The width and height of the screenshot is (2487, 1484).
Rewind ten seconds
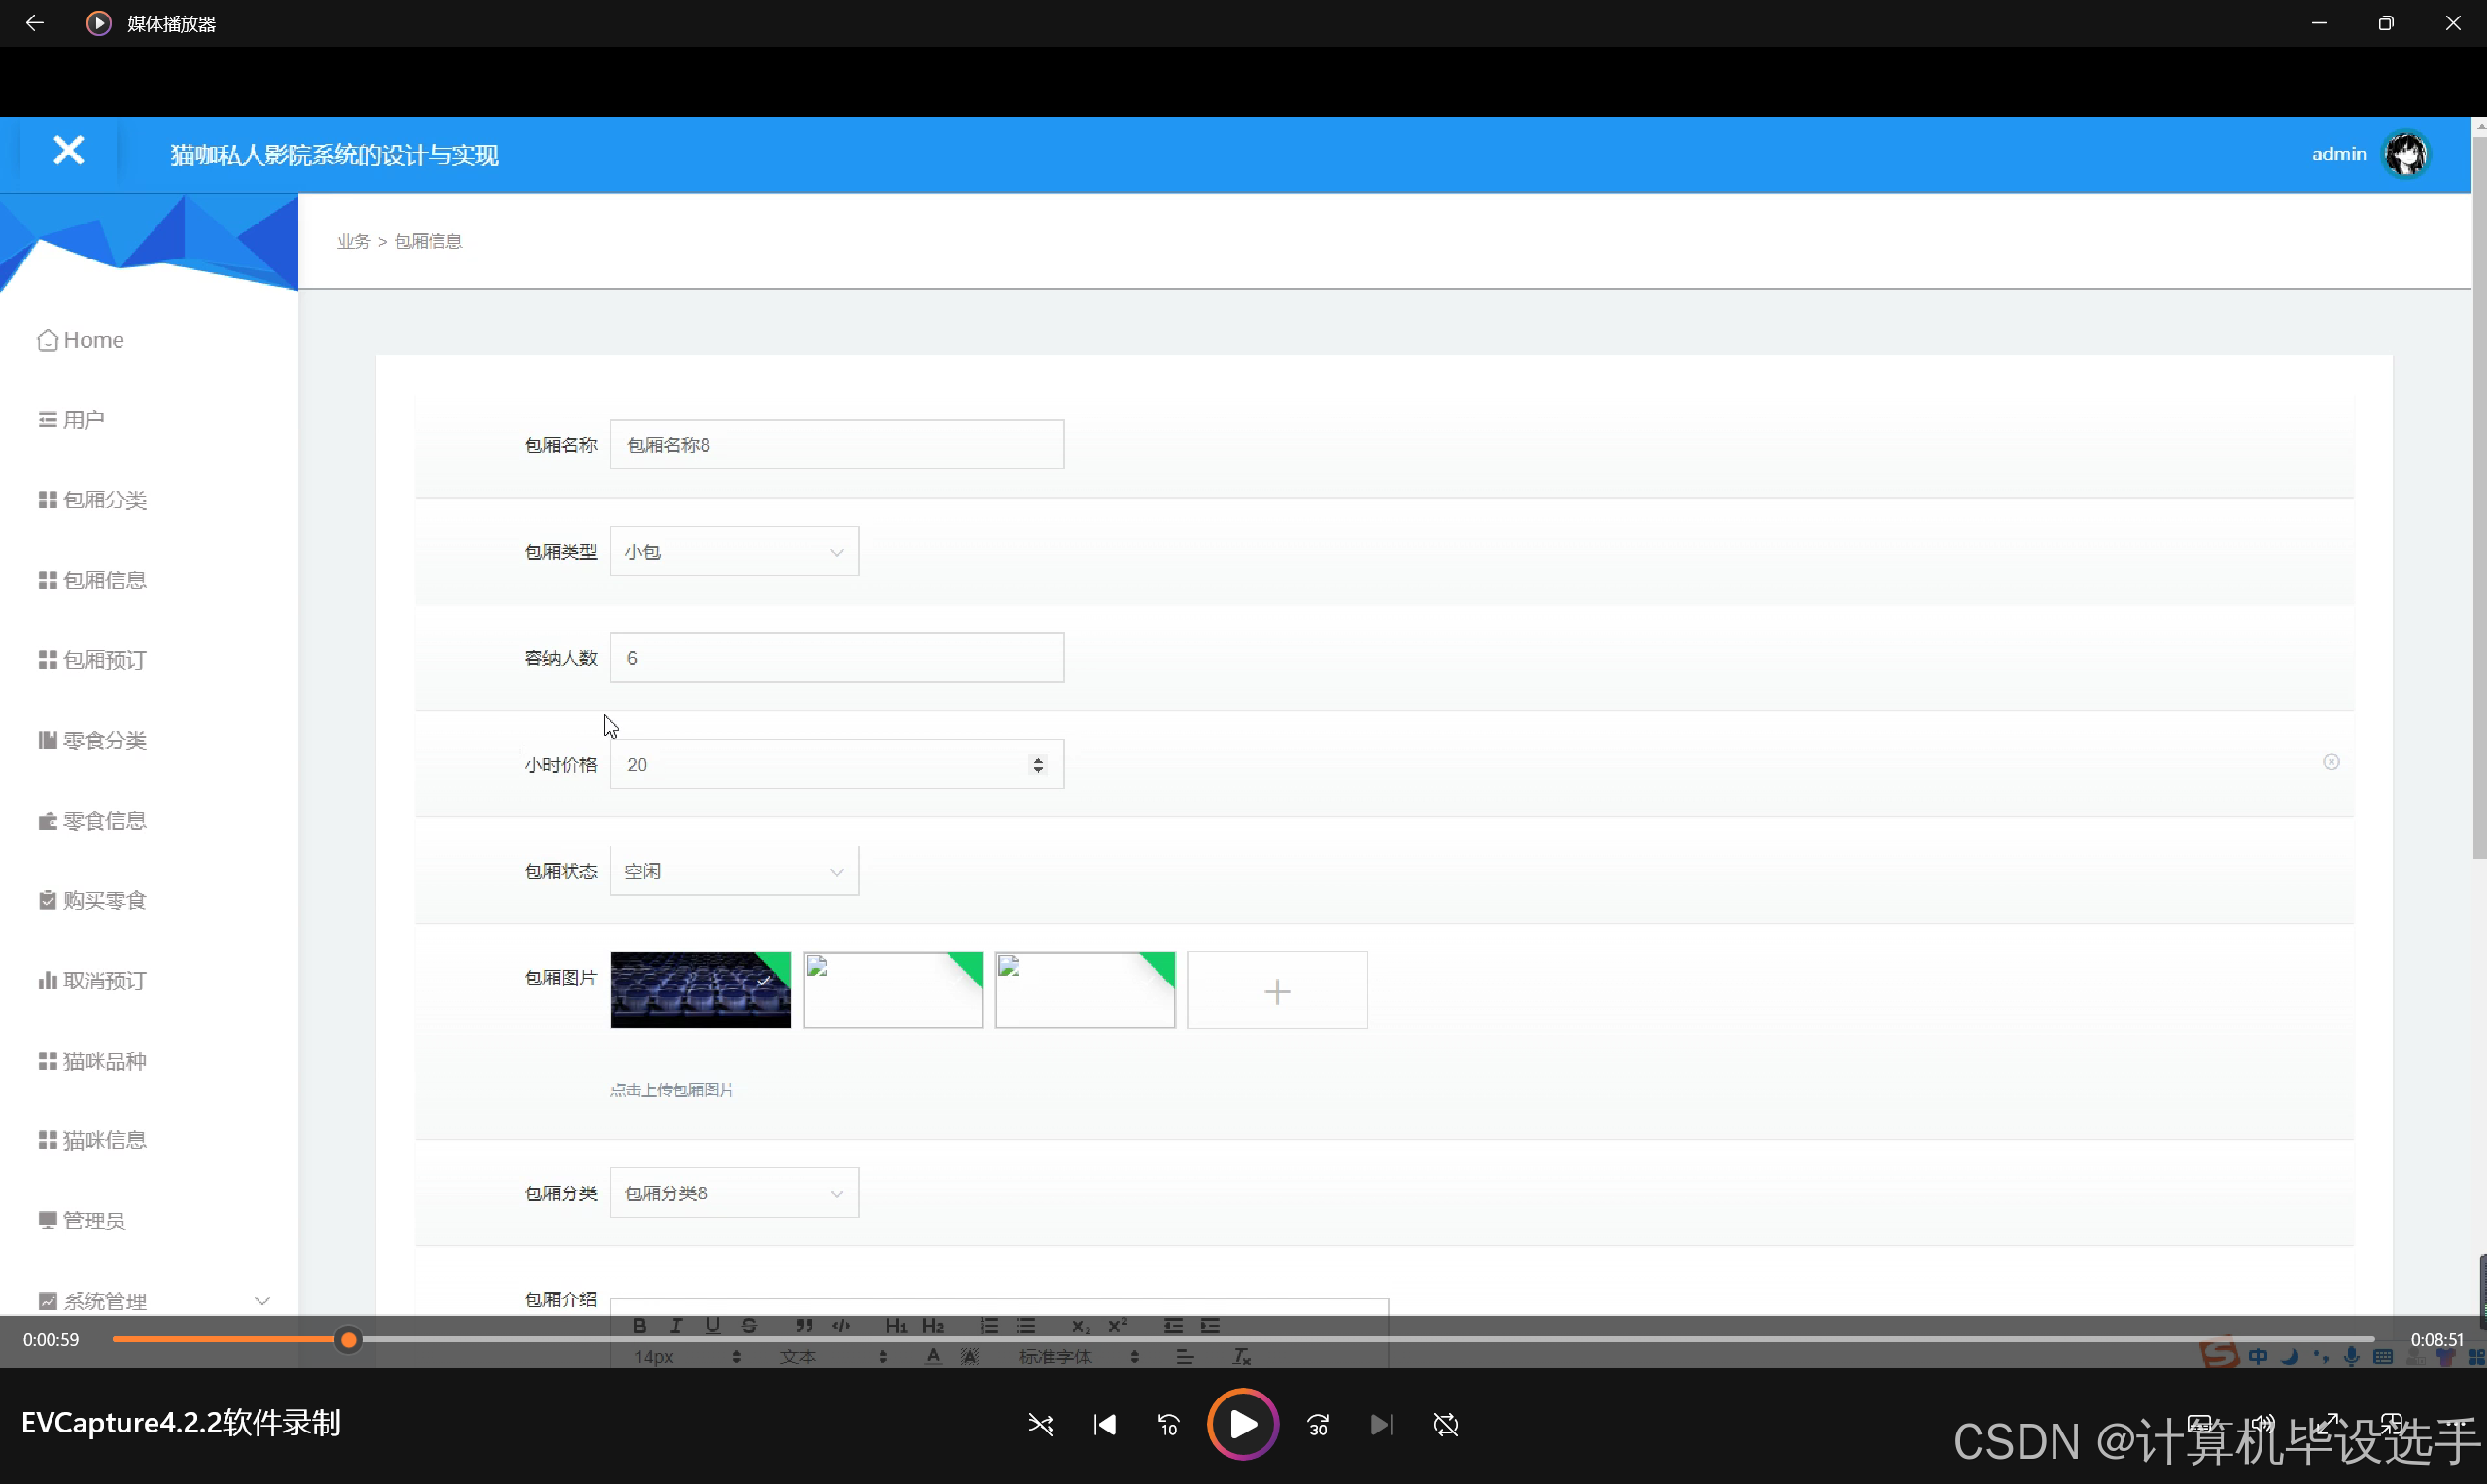[x=1168, y=1425]
